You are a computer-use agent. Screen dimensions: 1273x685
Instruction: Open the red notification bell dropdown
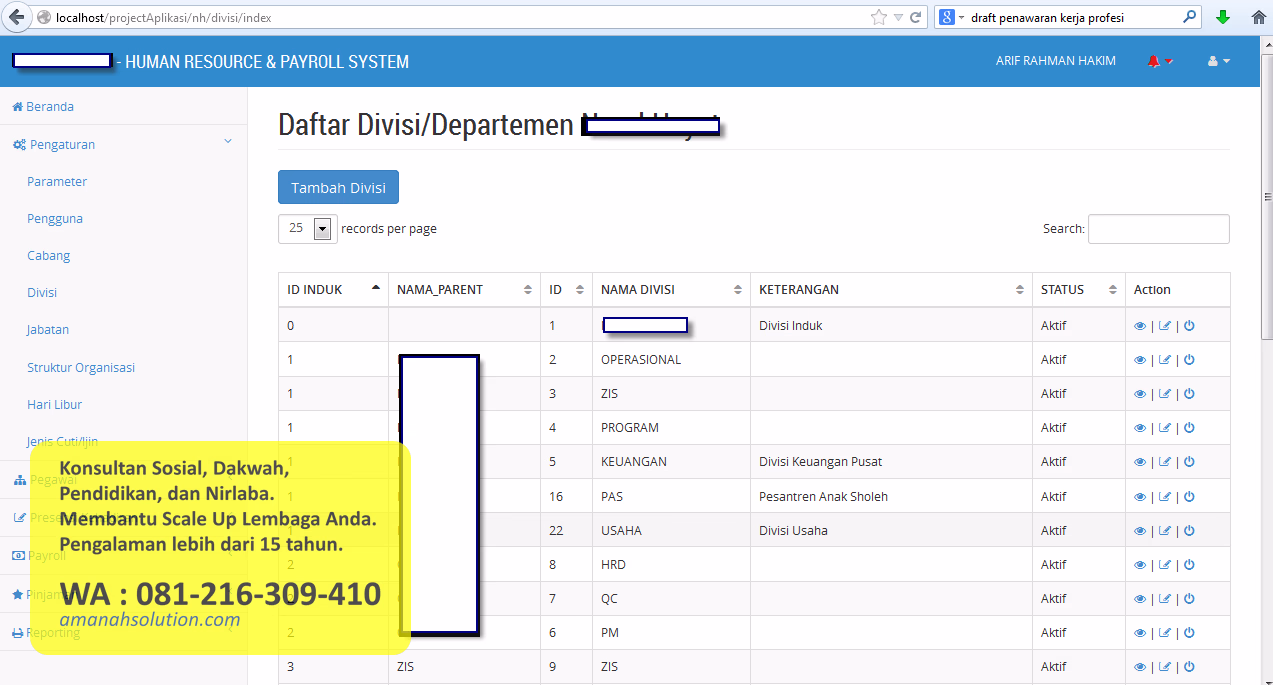pyautogui.click(x=1159, y=61)
